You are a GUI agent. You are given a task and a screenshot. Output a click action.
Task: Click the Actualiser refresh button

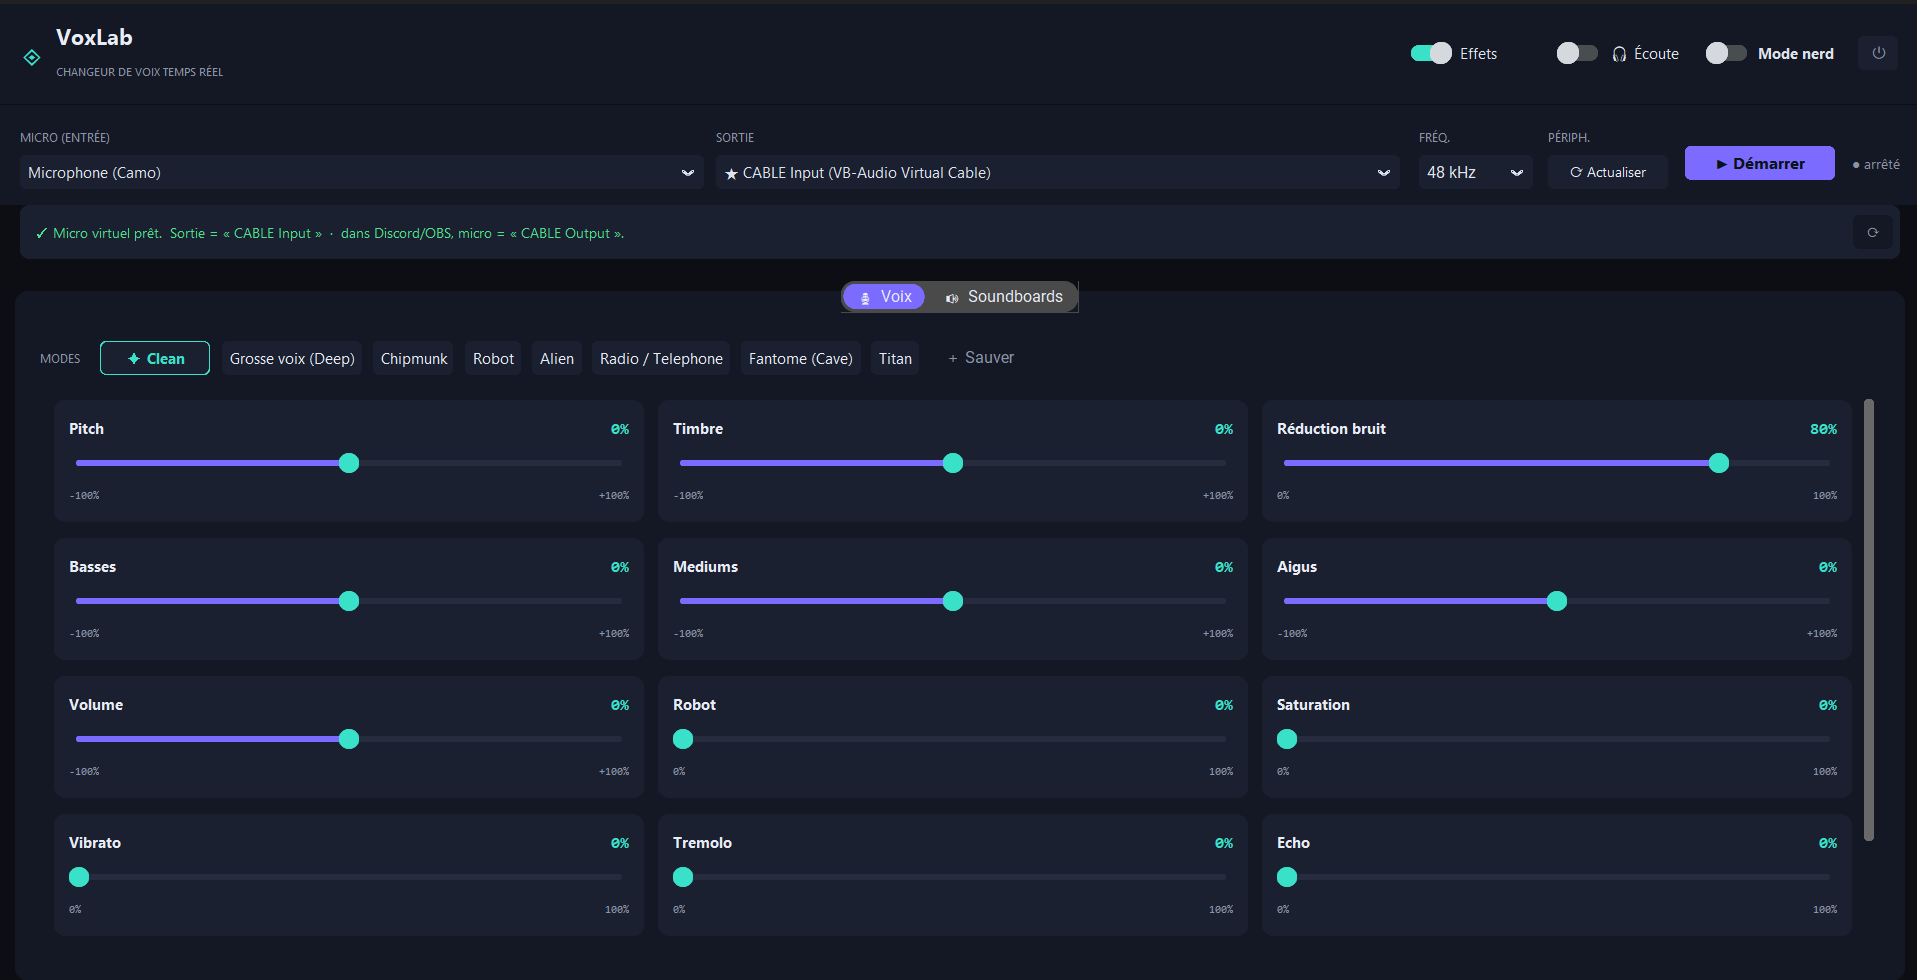click(1607, 172)
